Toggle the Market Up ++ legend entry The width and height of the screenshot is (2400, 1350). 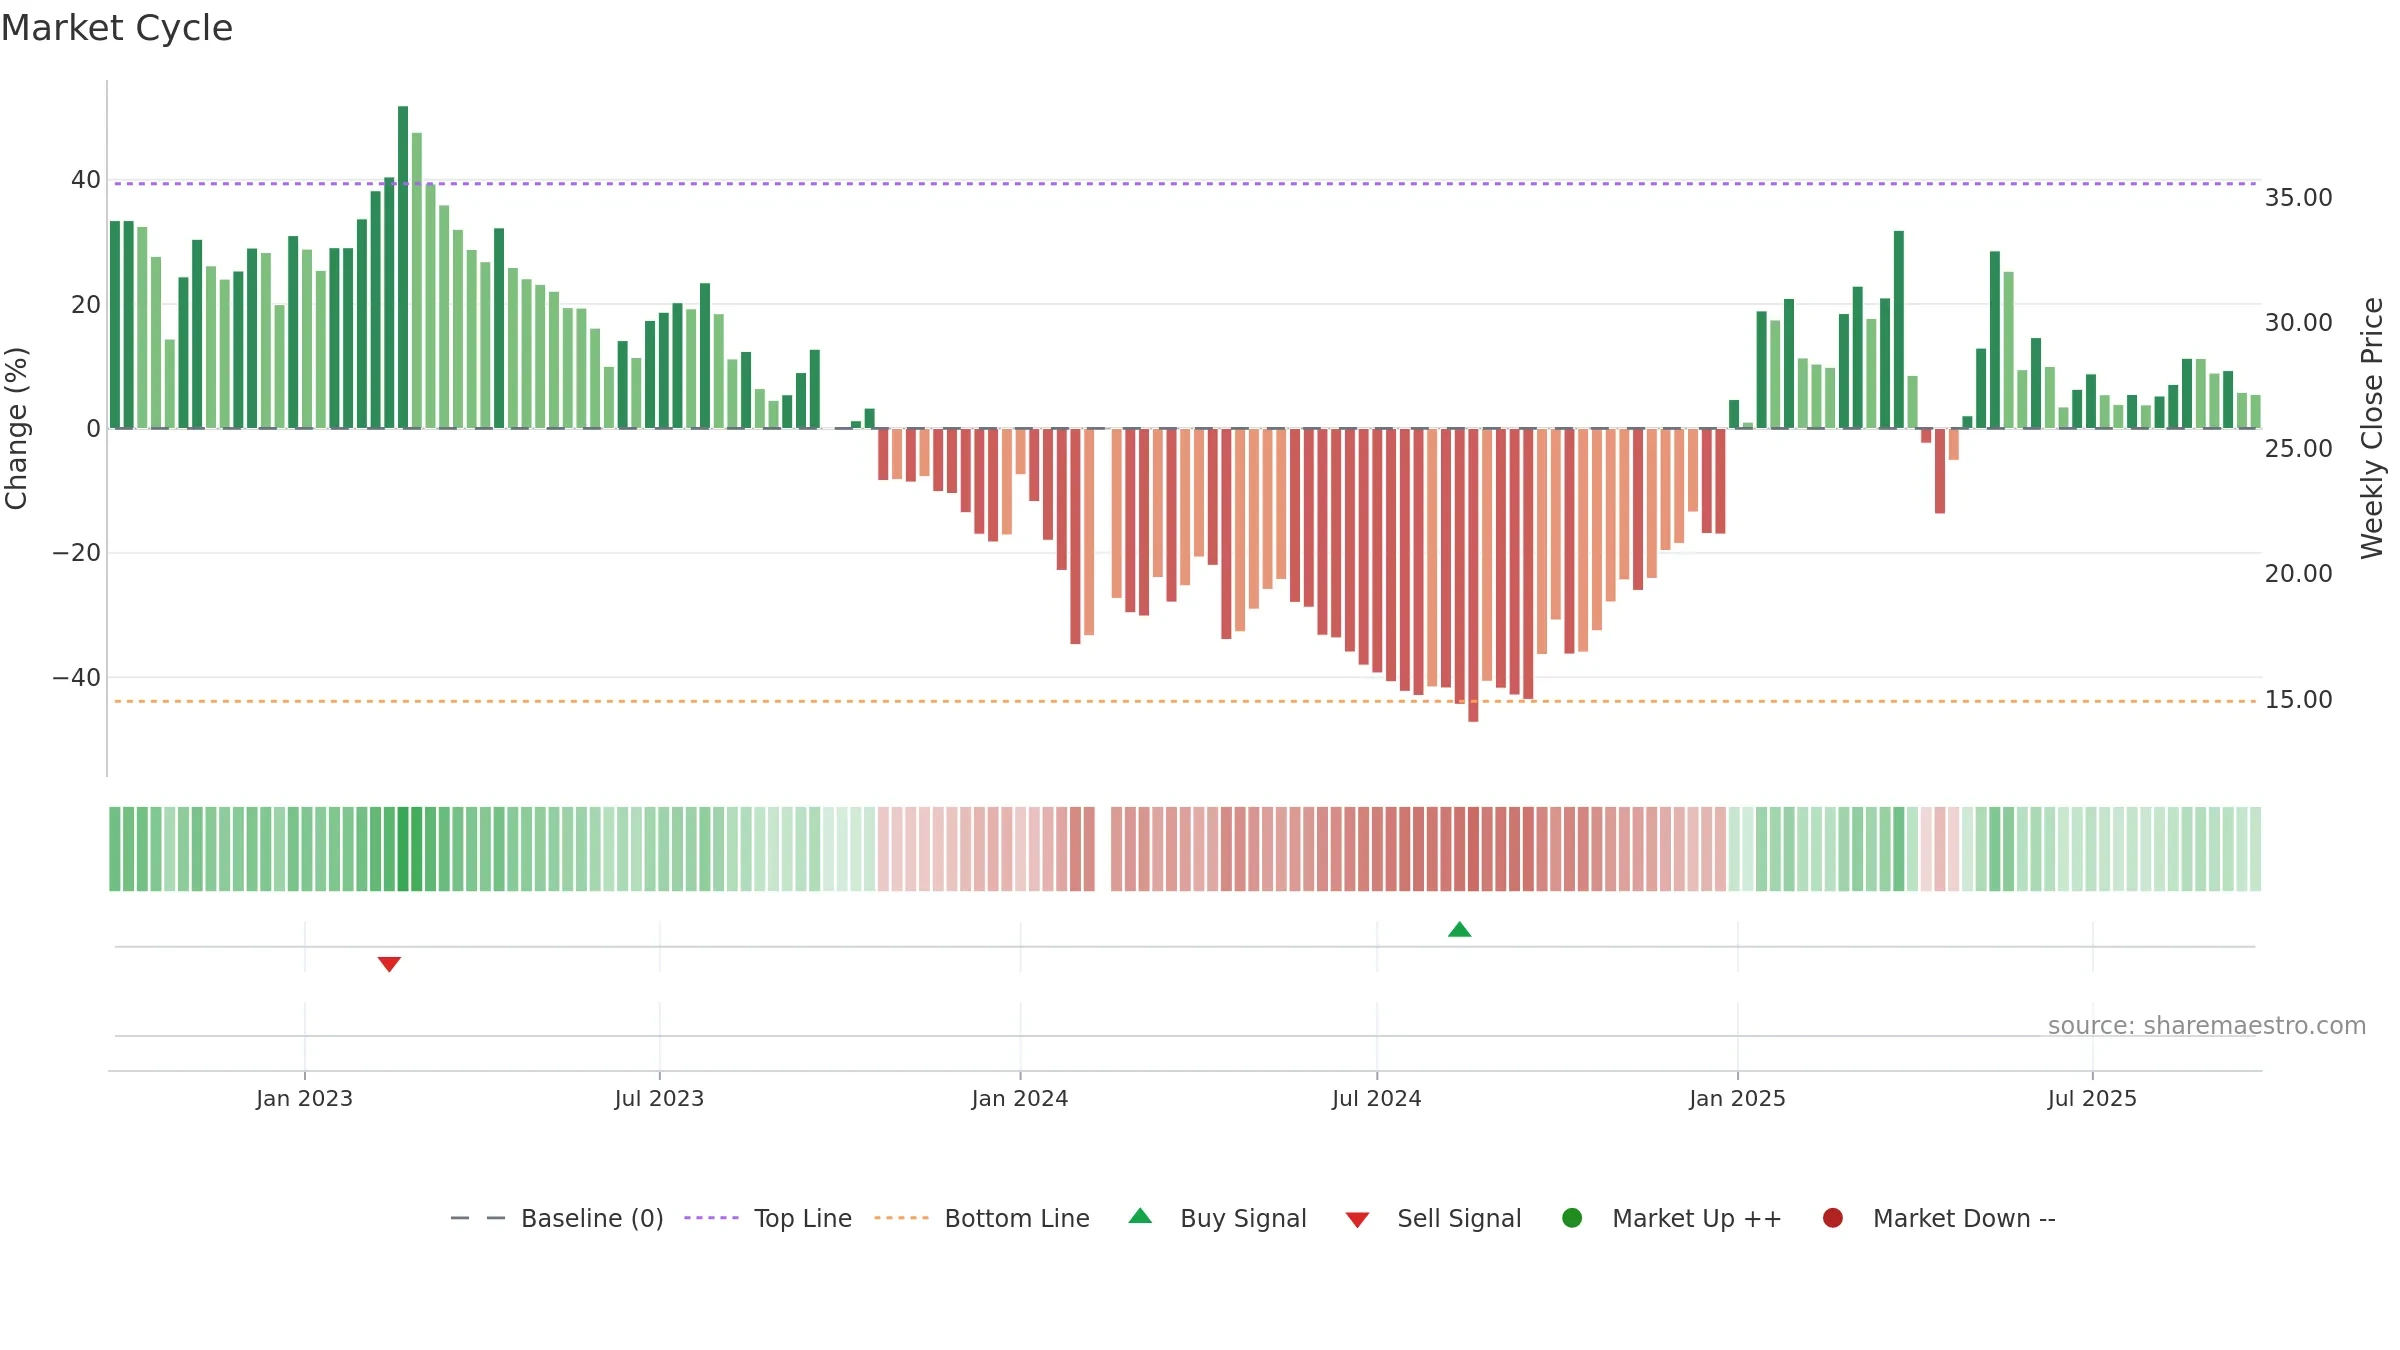1672,1218
